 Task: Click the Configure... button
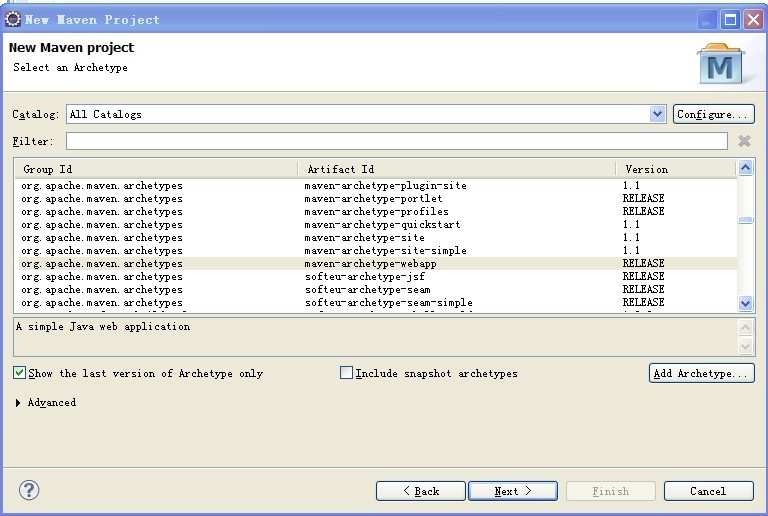tap(713, 114)
